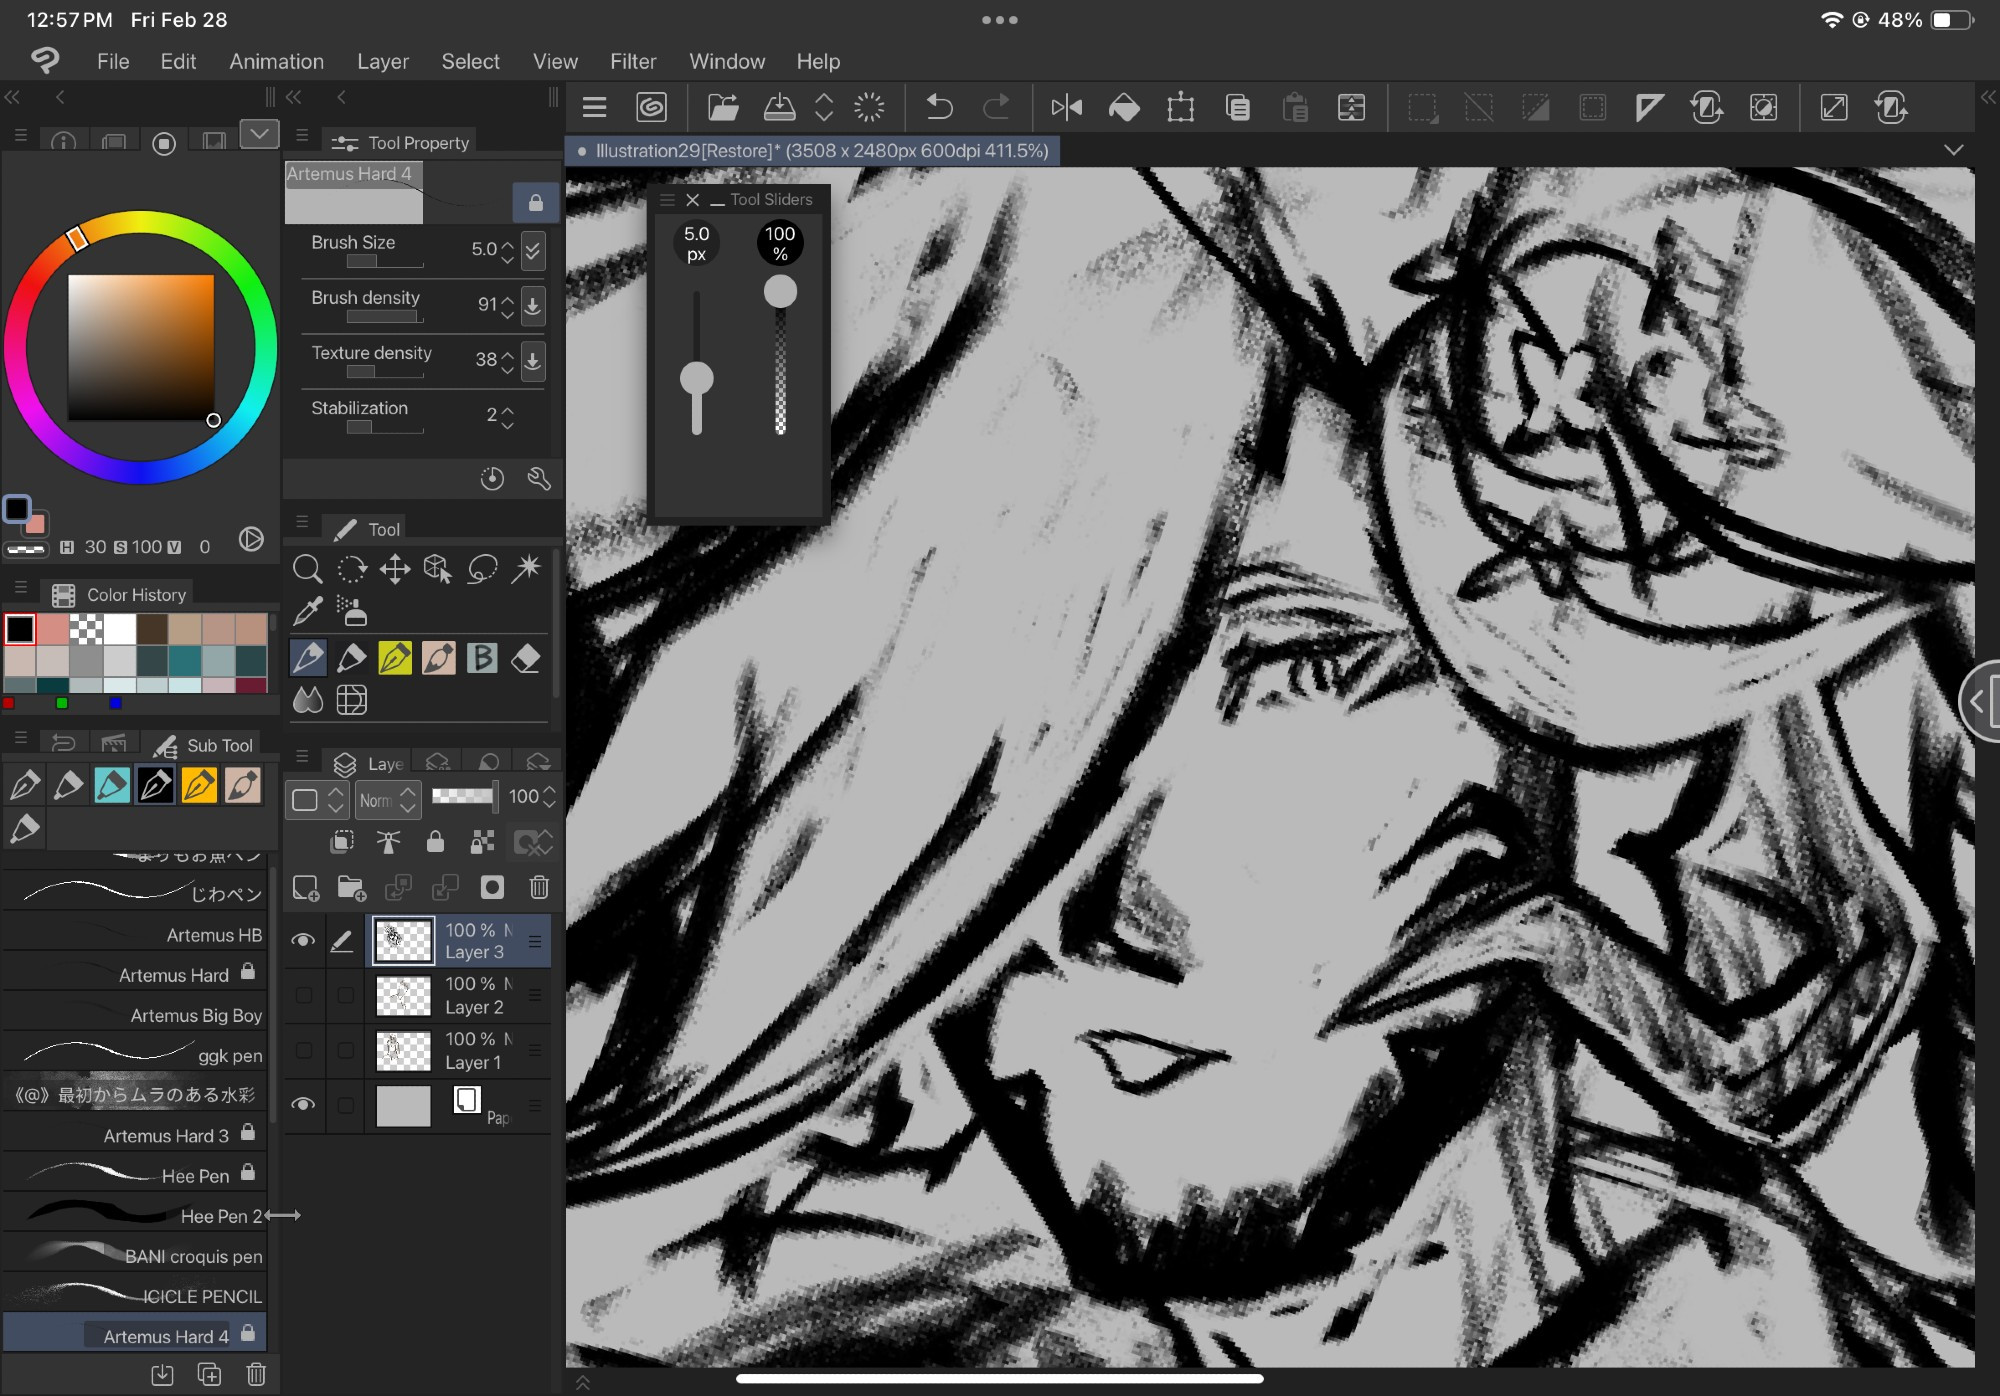Viewport: 2000px width, 1396px height.
Task: Create a new raster layer
Action: (305, 887)
